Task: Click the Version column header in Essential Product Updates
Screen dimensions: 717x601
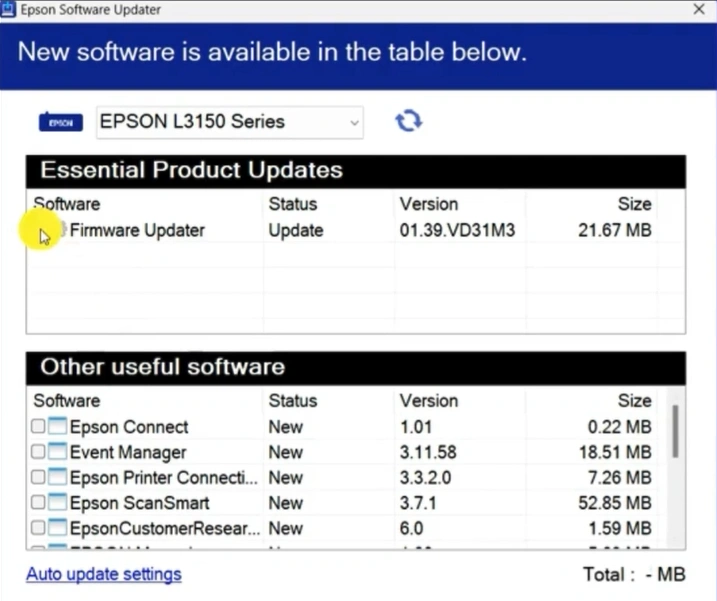Action: (428, 204)
